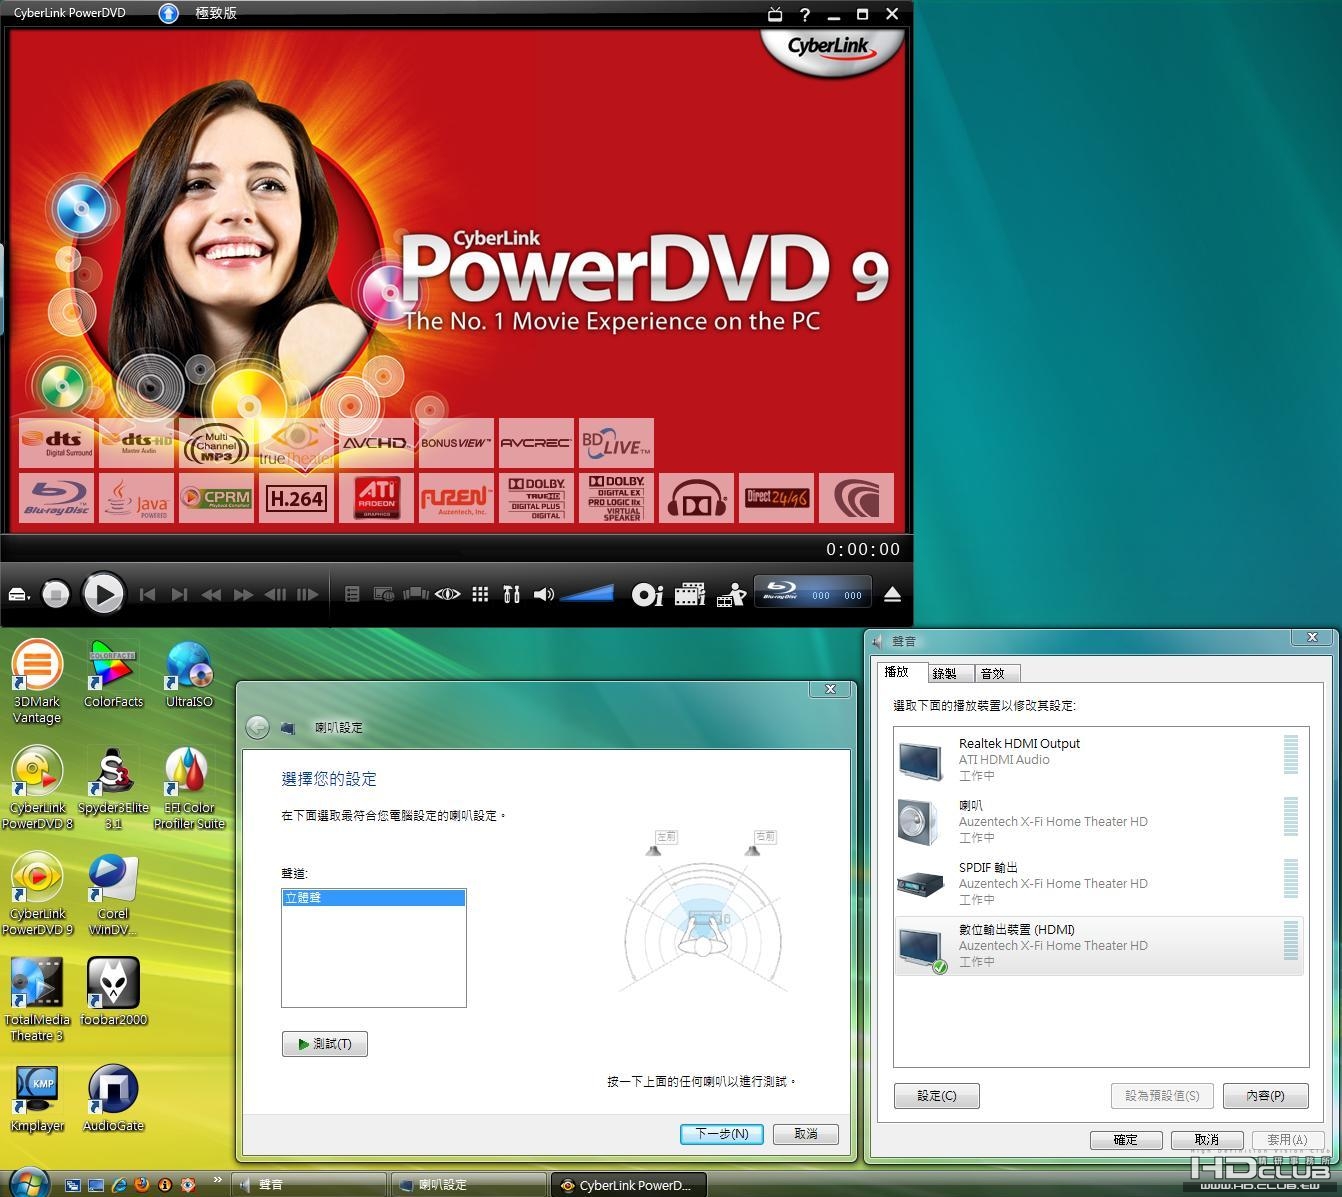Open help via question mark in PowerDVD title bar

[804, 14]
